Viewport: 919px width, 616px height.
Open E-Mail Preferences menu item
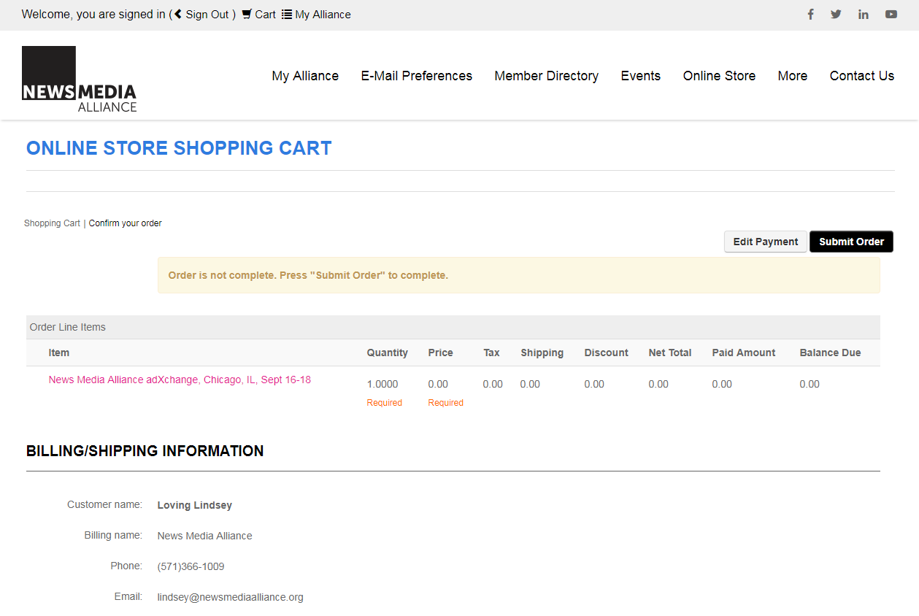(417, 76)
